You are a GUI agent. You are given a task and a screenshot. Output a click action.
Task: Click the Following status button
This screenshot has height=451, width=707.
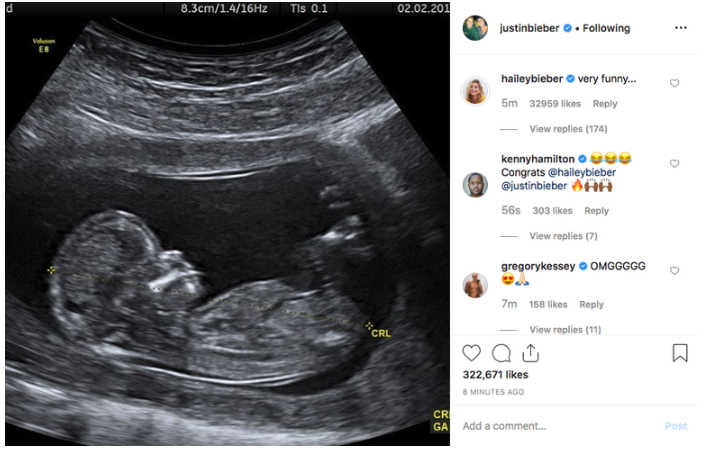coord(606,28)
